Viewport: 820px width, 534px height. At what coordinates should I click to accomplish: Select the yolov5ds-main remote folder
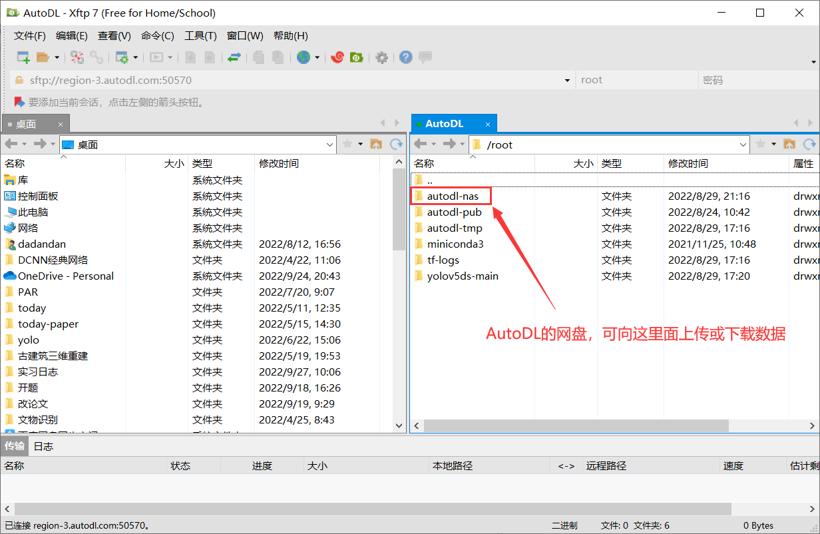[x=462, y=276]
